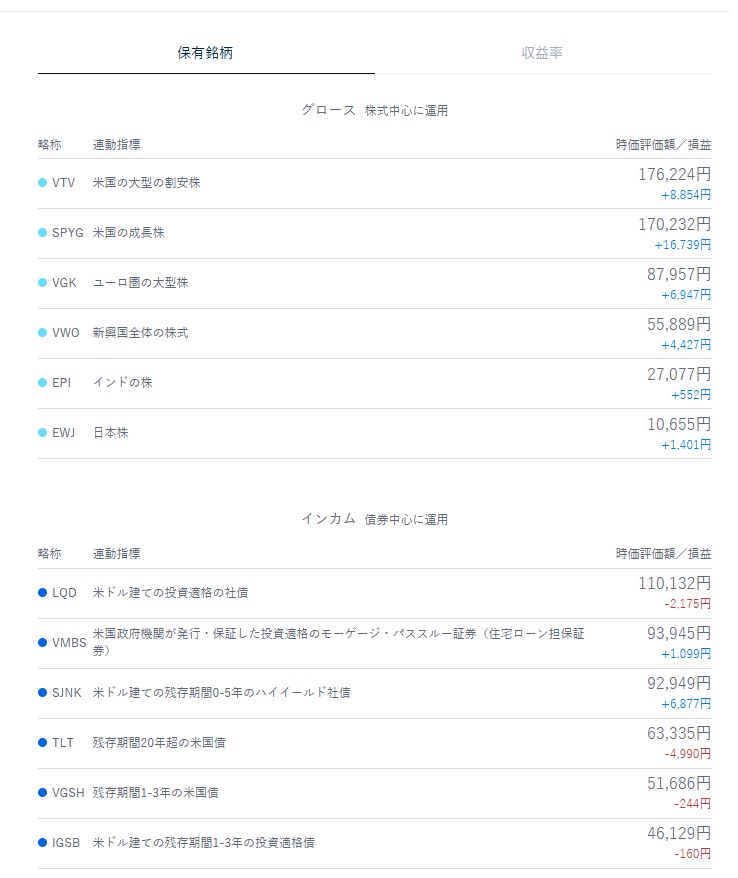The width and height of the screenshot is (738, 878).
Task: Click the gain value +1,401円
Action: 686,445
